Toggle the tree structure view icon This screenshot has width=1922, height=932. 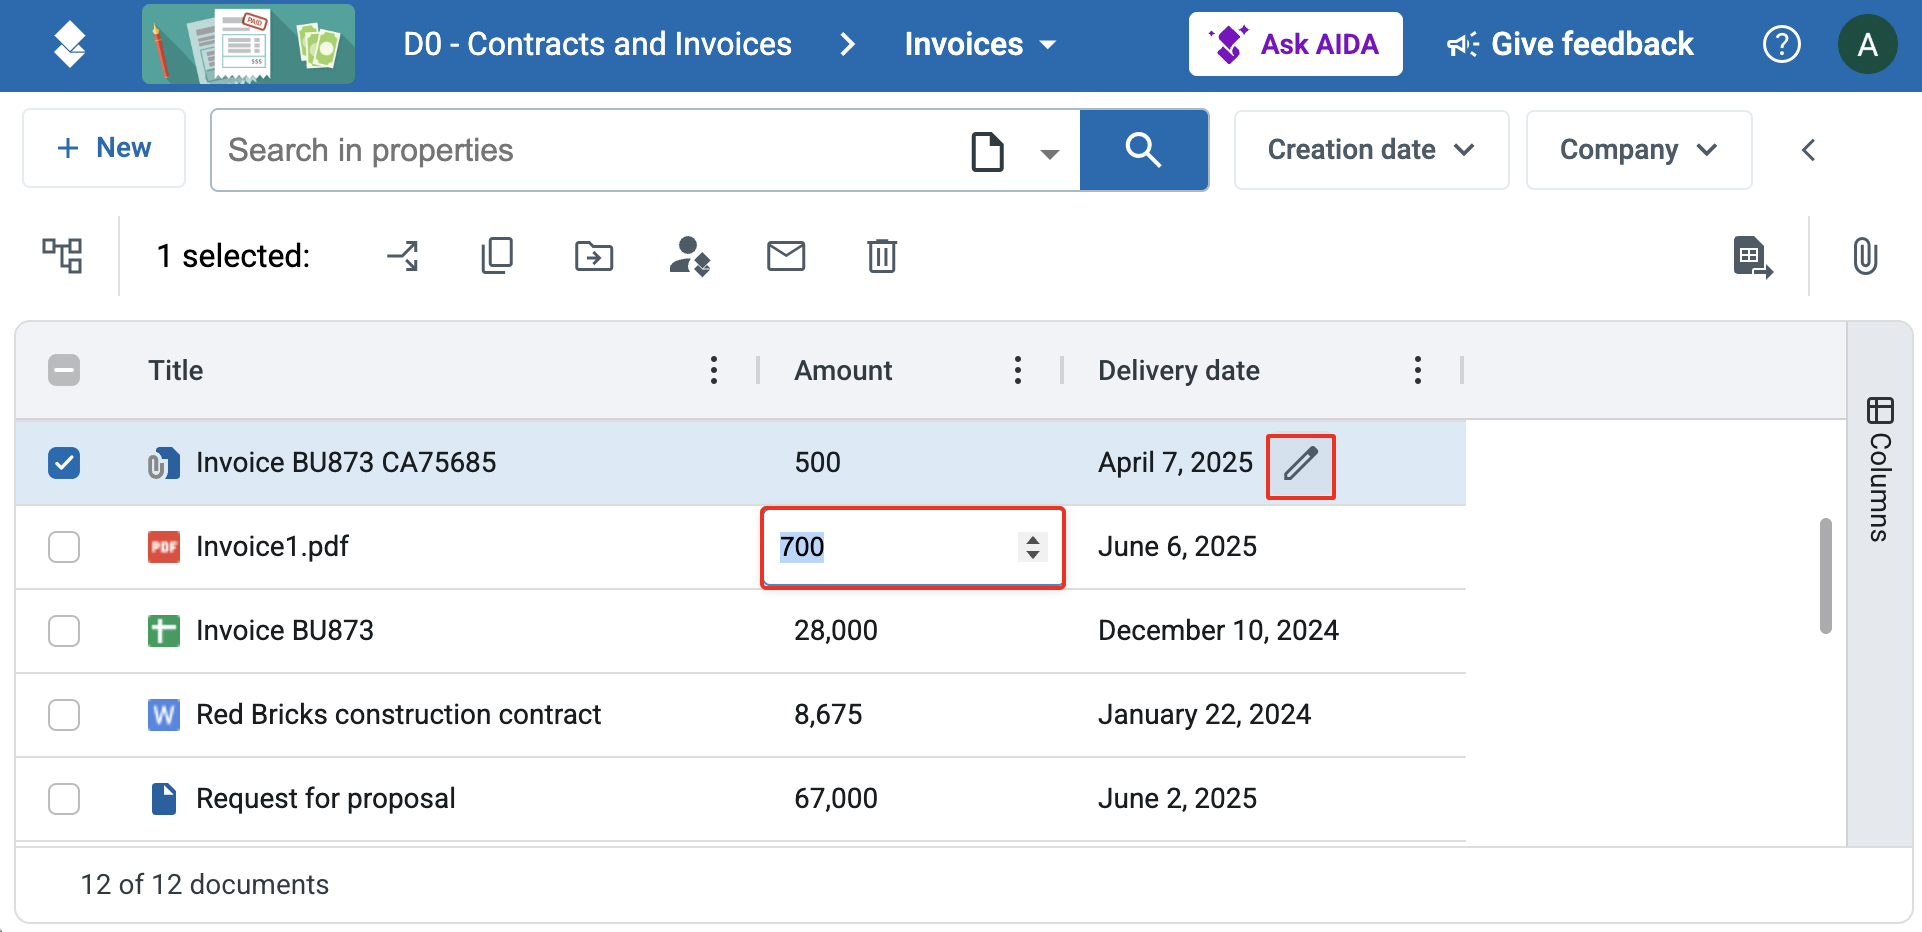(62, 256)
